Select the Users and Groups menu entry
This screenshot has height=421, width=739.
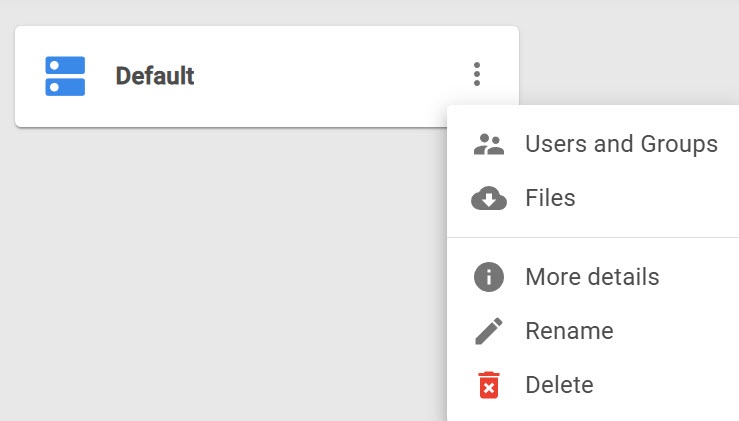pos(621,144)
